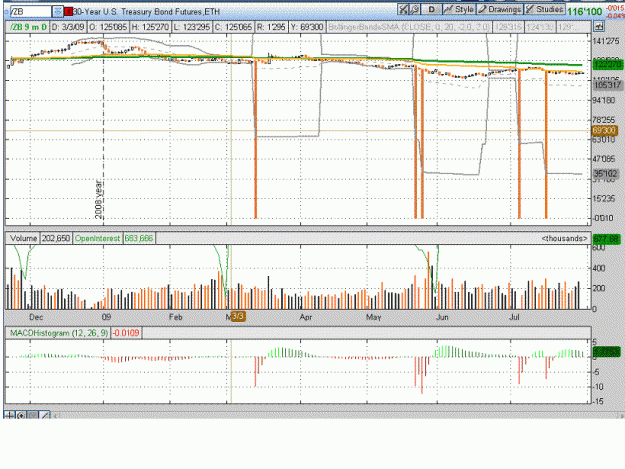Click the crosshair cursor tool icon

9,416
